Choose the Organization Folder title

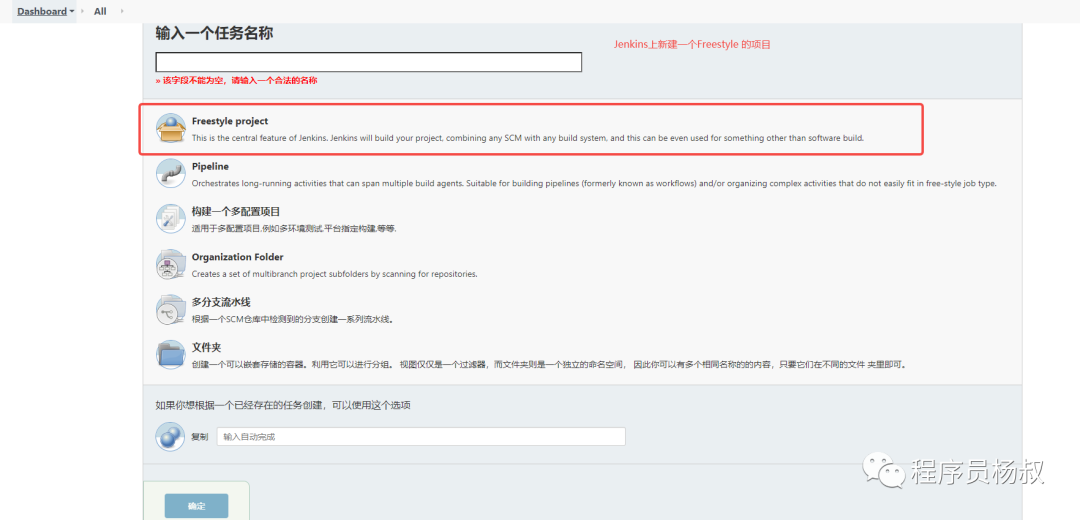click(x=238, y=257)
